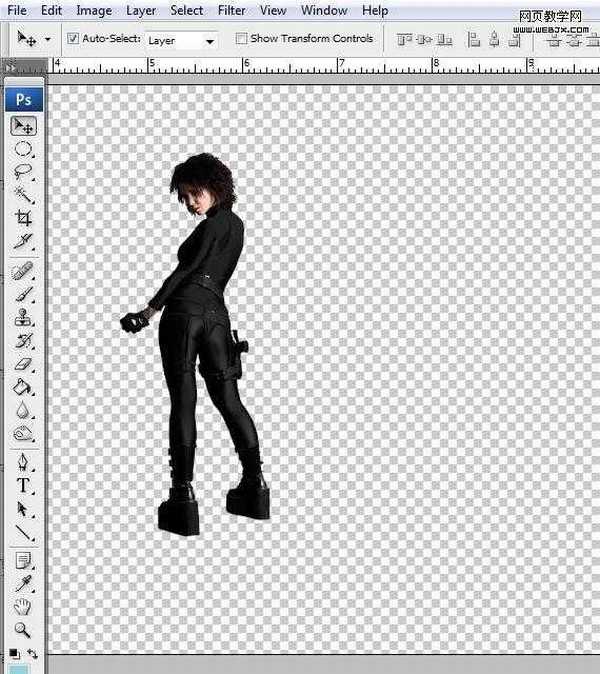Viewport: 600px width, 674px height.
Task: Select the Elliptical Marquee tool
Action: tap(23, 150)
